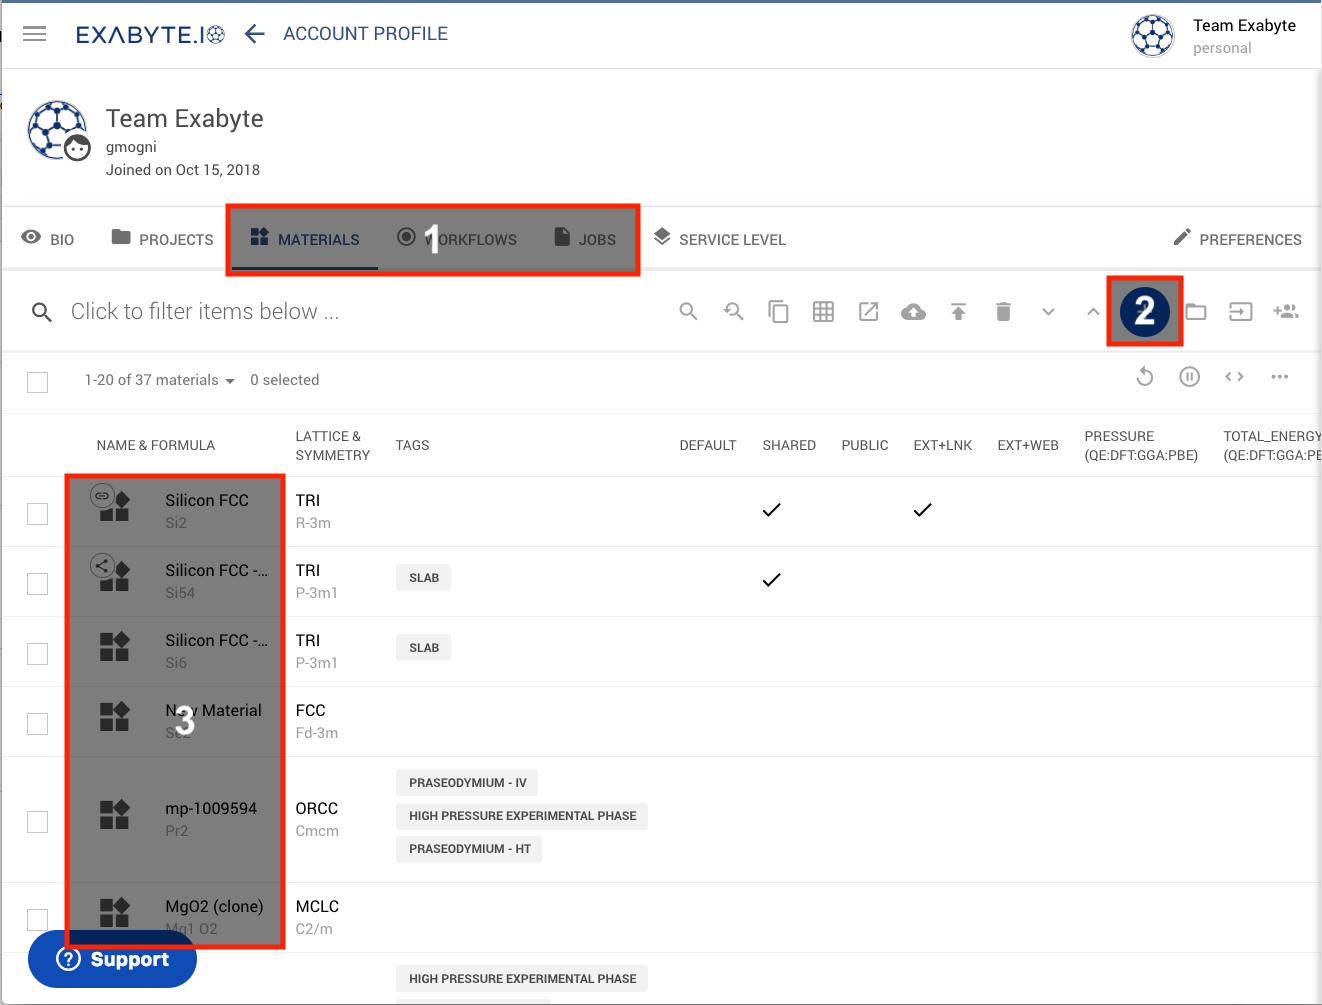Screen dimensions: 1322x1005
Task: Select the checkbox for Silicon FCC Si2
Action: [37, 513]
